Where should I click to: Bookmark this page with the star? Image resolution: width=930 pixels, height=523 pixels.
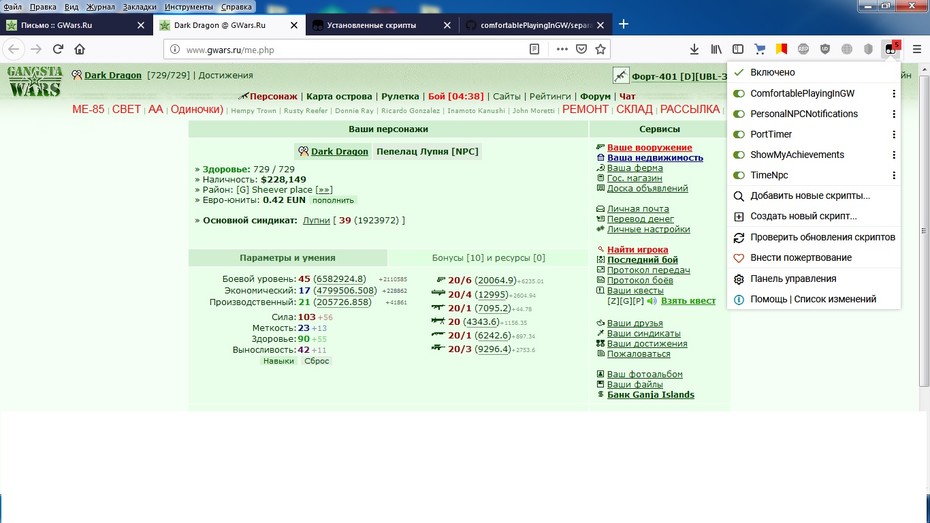[600, 49]
